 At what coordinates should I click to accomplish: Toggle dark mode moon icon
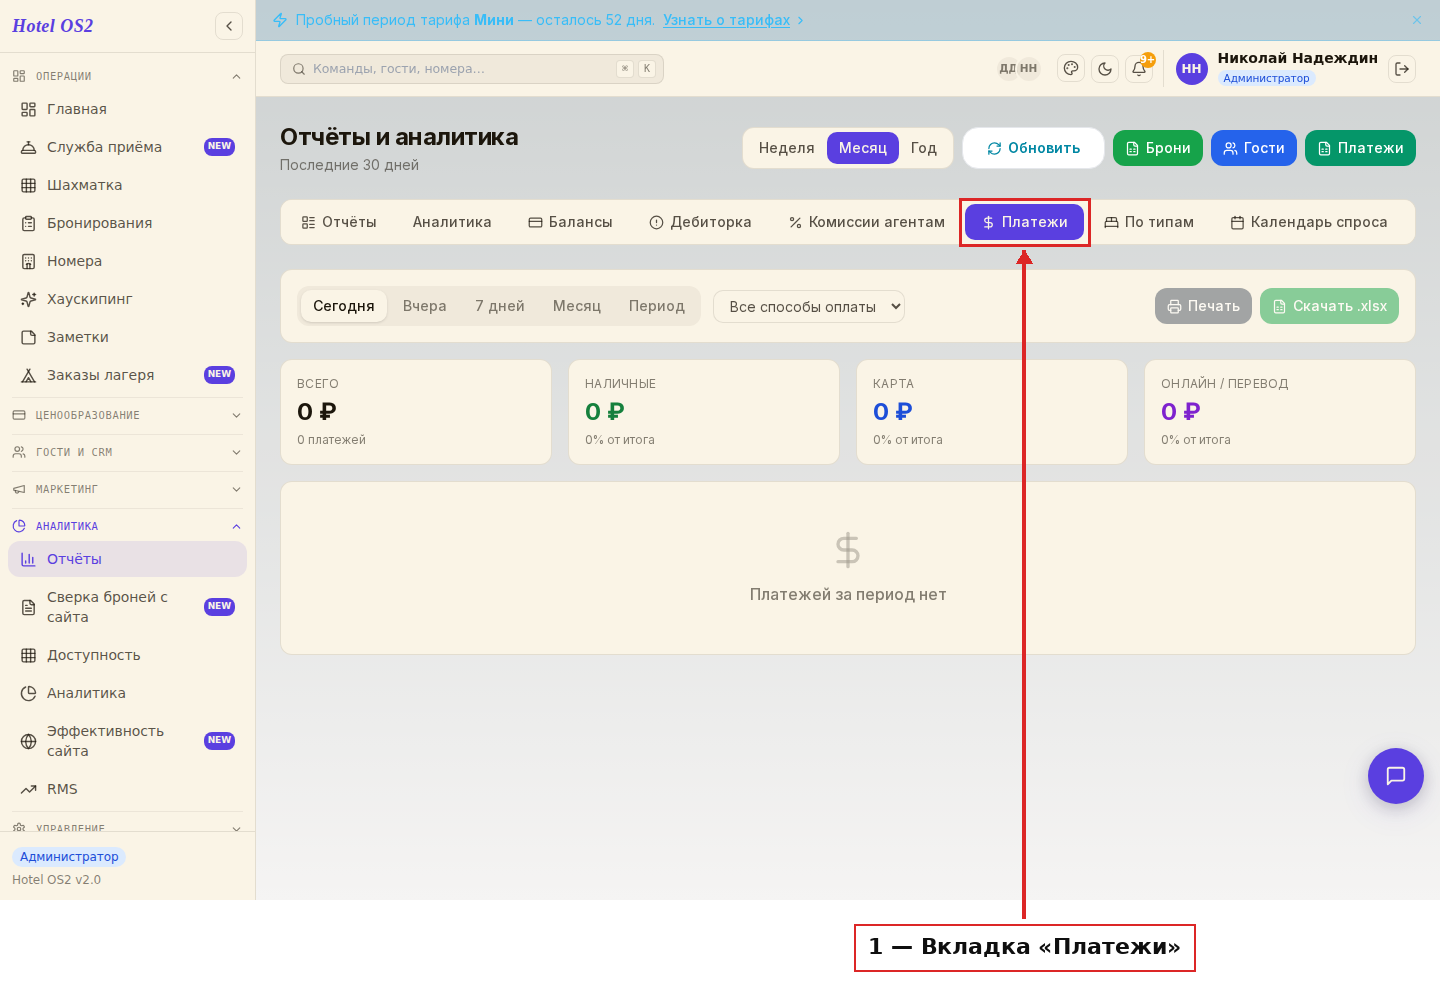[x=1105, y=69]
